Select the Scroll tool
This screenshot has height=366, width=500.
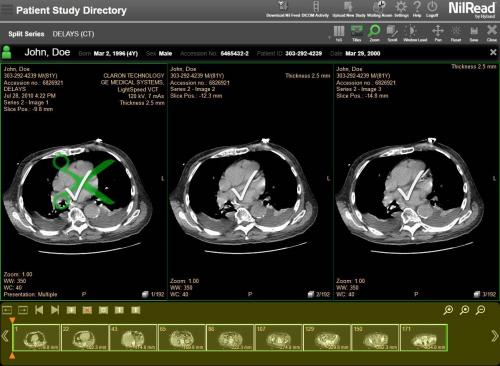point(392,33)
